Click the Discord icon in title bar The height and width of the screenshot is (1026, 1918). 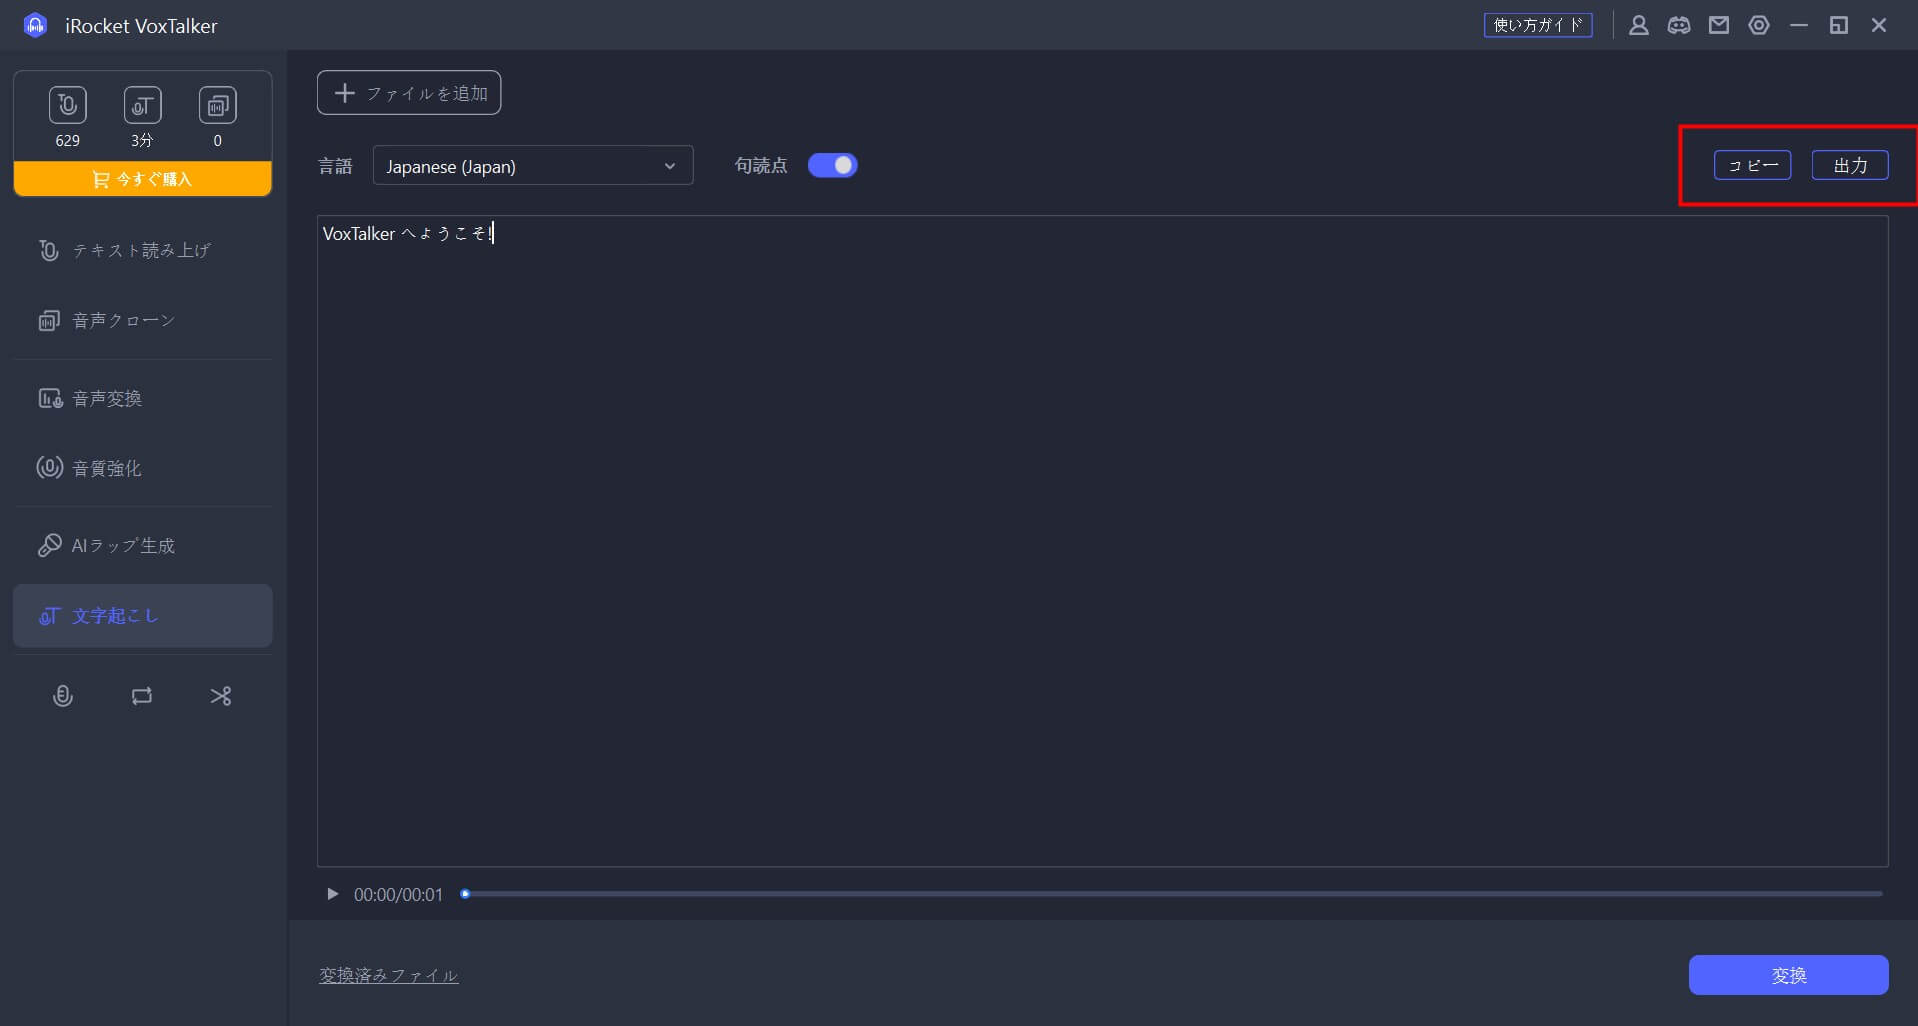tap(1679, 25)
